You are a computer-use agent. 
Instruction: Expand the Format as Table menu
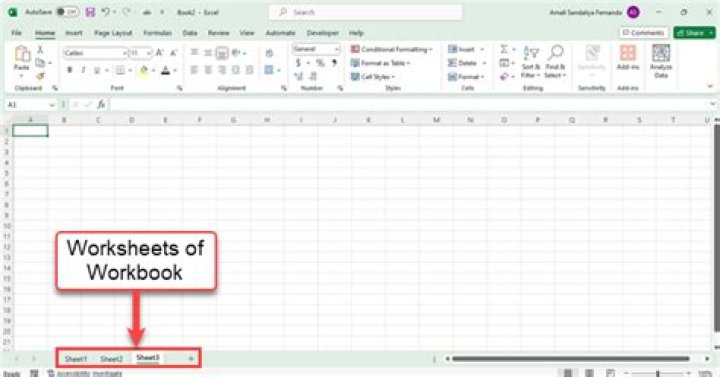380,63
